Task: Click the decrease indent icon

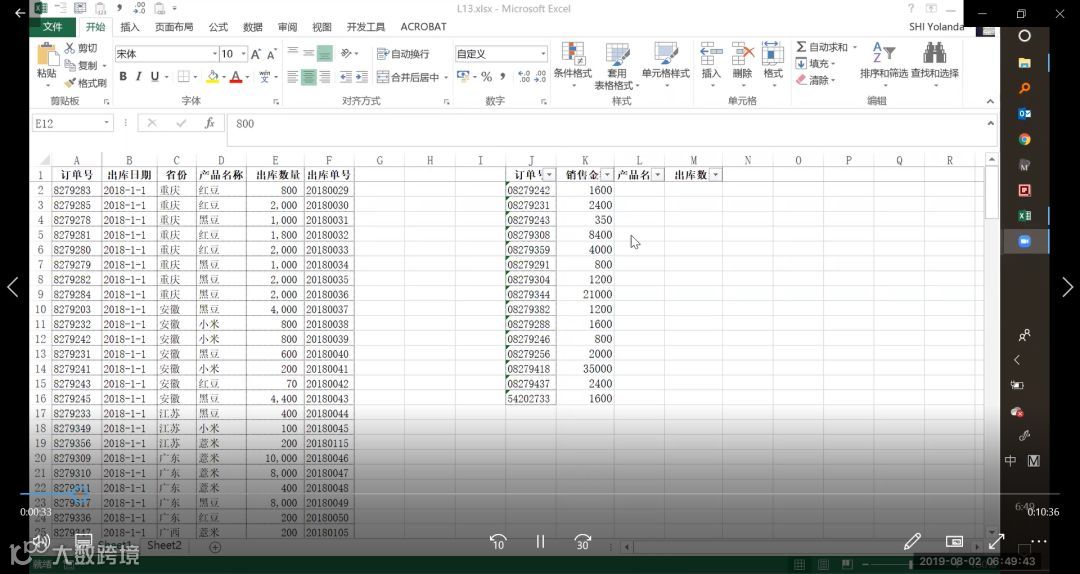Action: [x=346, y=76]
